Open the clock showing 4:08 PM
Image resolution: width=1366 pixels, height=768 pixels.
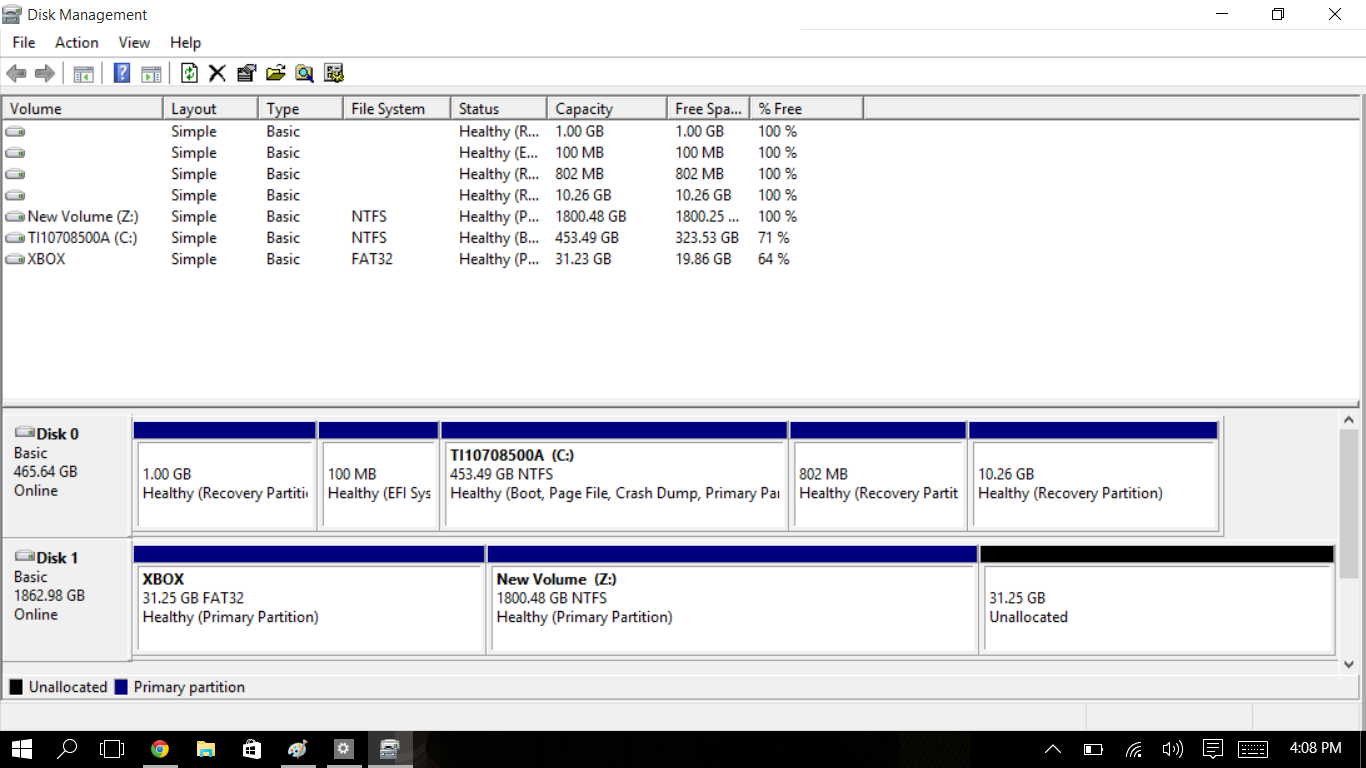pos(1316,748)
